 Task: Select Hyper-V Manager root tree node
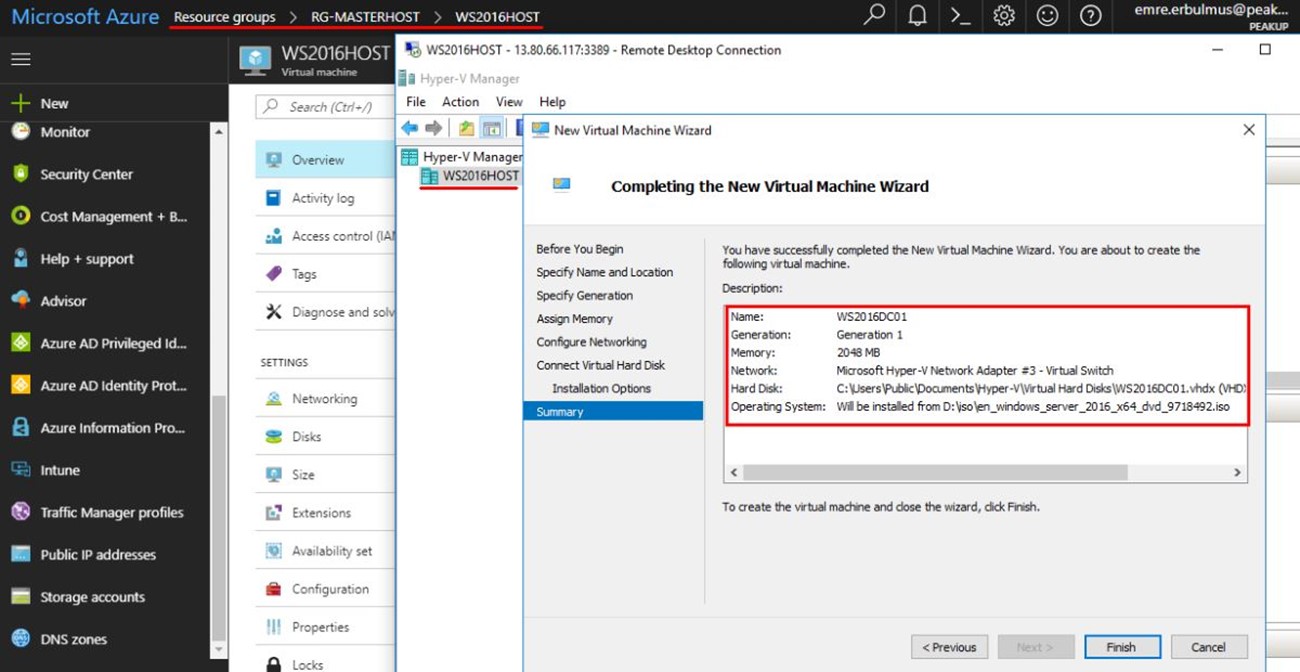[460, 157]
